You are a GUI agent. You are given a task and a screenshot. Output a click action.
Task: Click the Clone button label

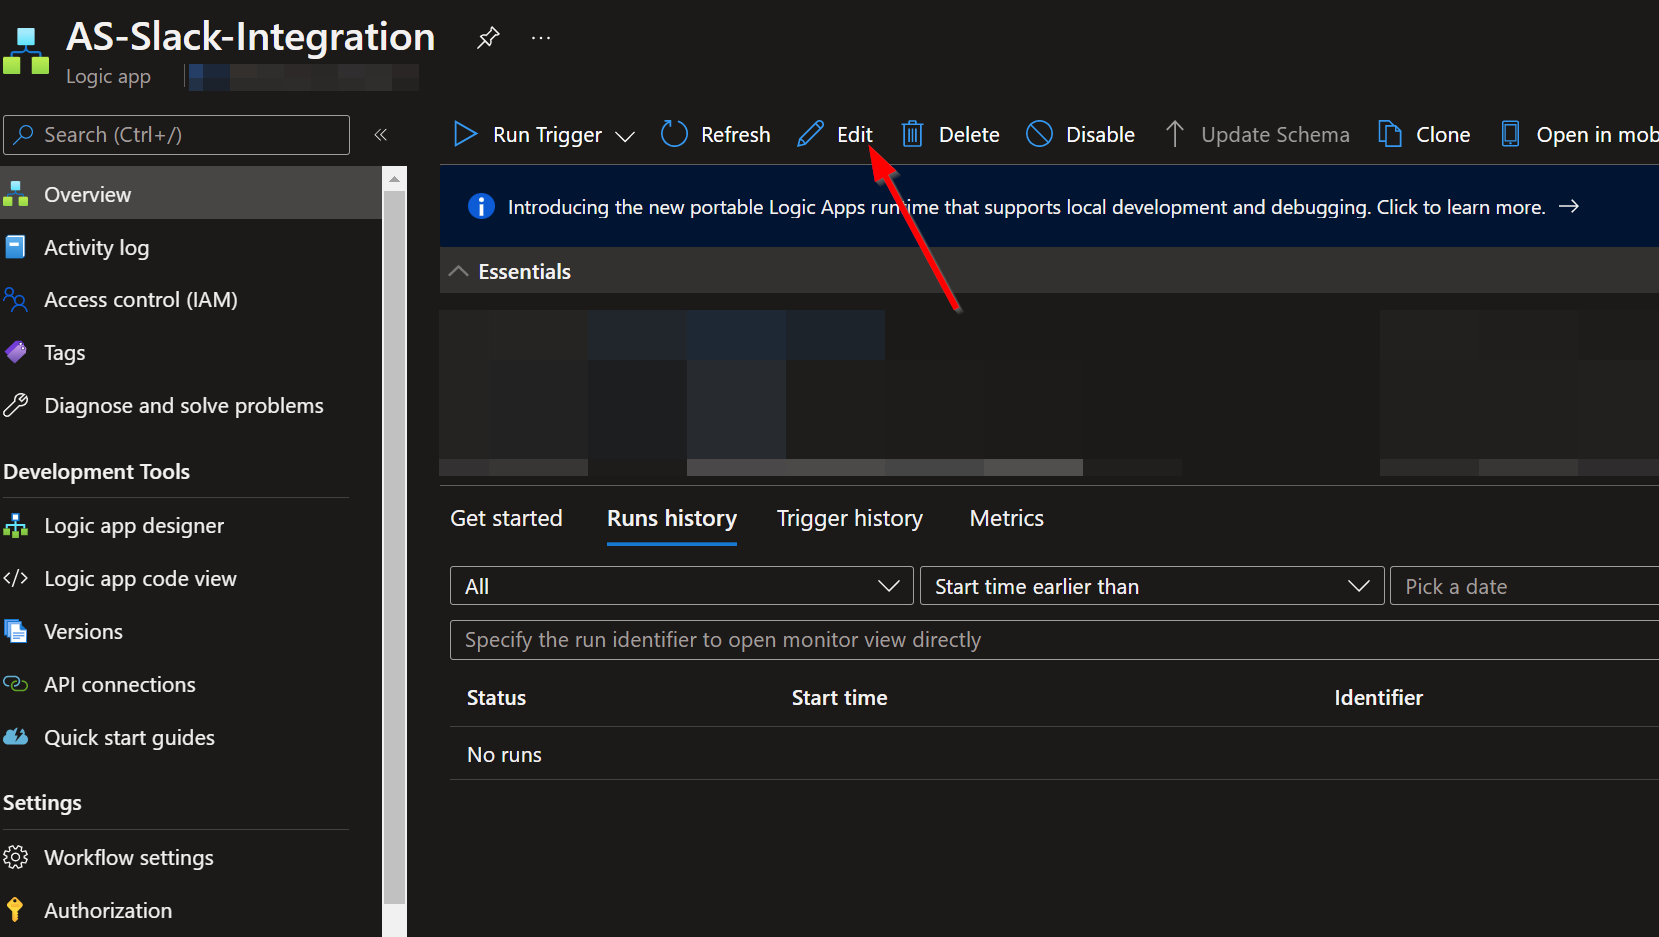[x=1443, y=134]
